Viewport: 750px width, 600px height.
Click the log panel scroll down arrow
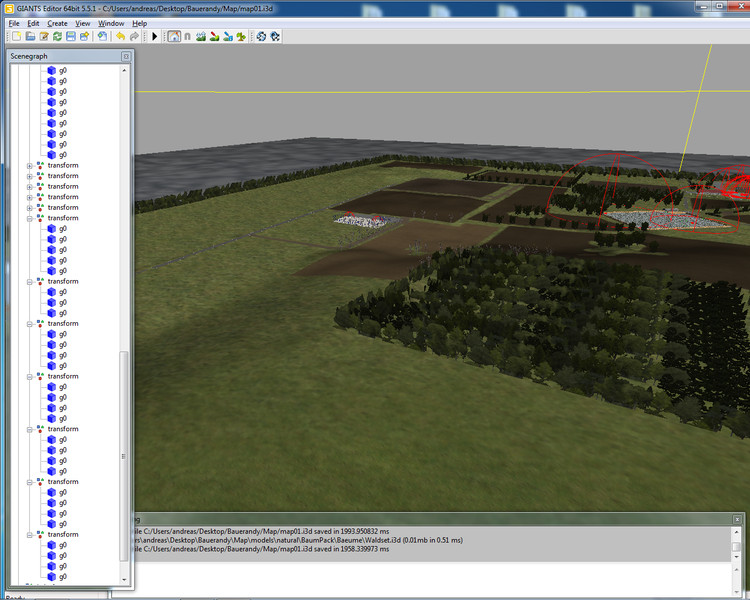pyautogui.click(x=737, y=557)
